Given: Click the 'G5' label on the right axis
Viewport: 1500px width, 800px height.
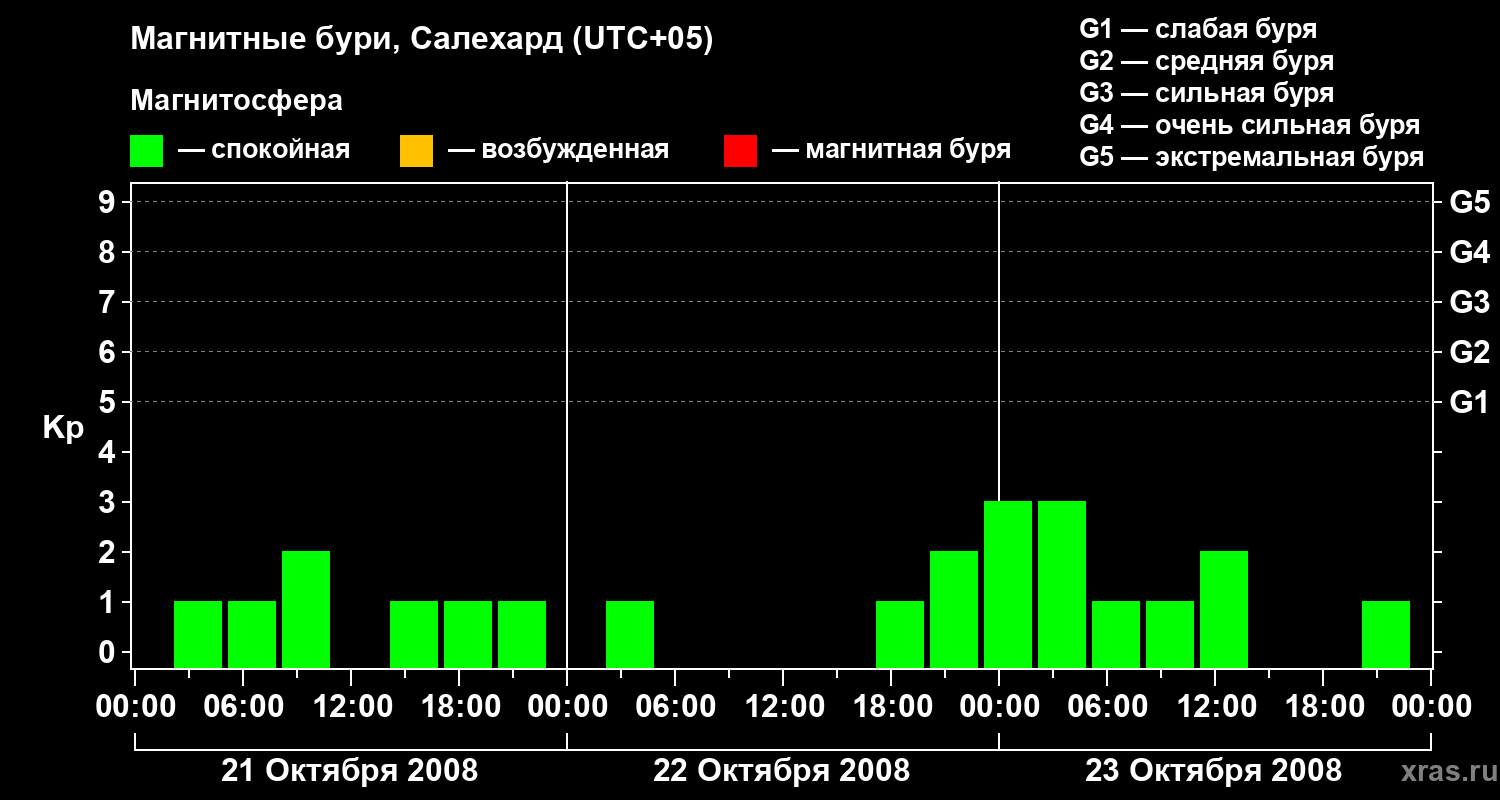Looking at the screenshot, I should [x=1470, y=202].
